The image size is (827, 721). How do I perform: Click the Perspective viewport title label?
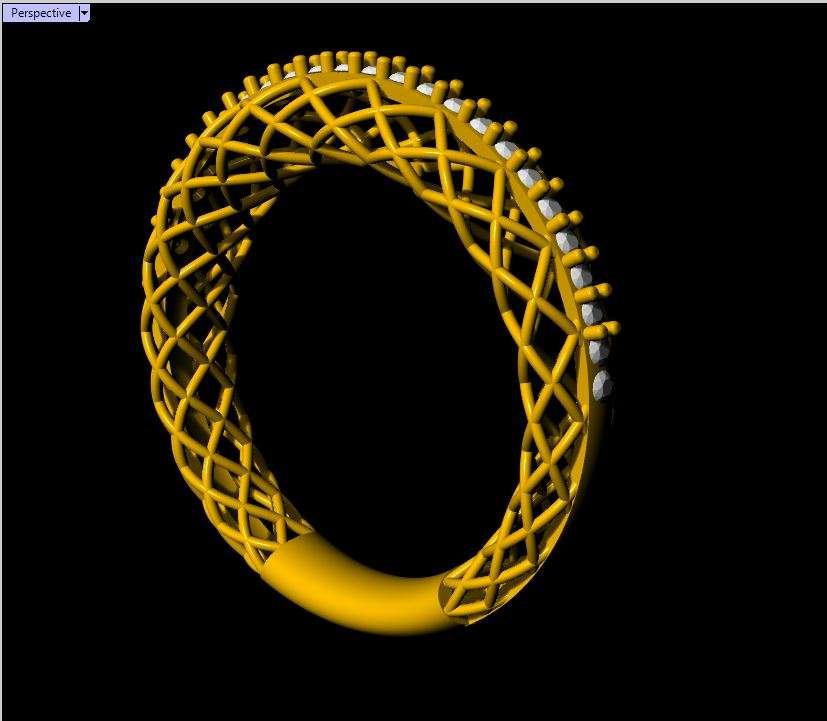click(x=40, y=13)
